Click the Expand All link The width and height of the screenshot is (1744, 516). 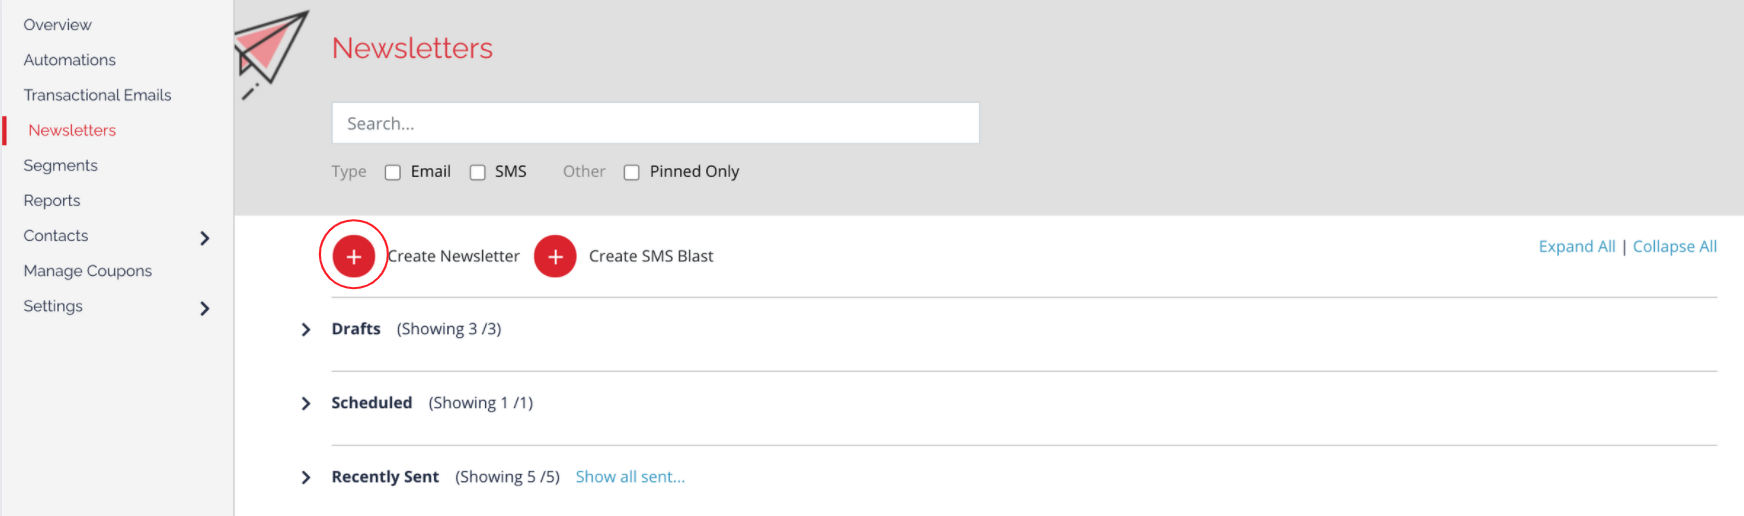pos(1577,246)
